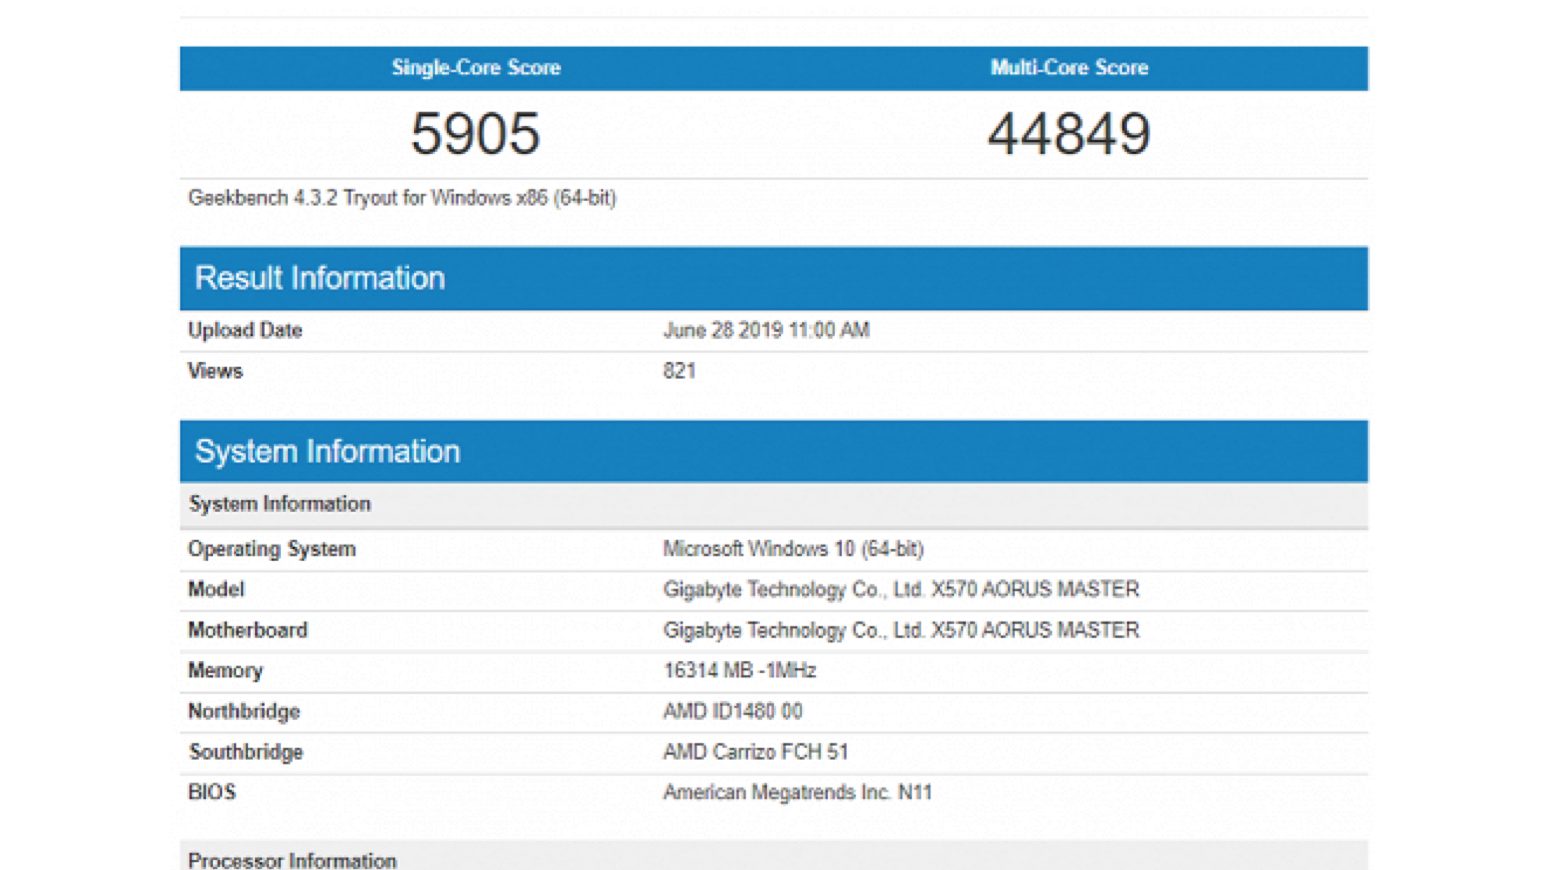Image resolution: width=1548 pixels, height=870 pixels.
Task: Select the Microsoft Windows 10 (64-bit) value
Action: pyautogui.click(x=793, y=549)
